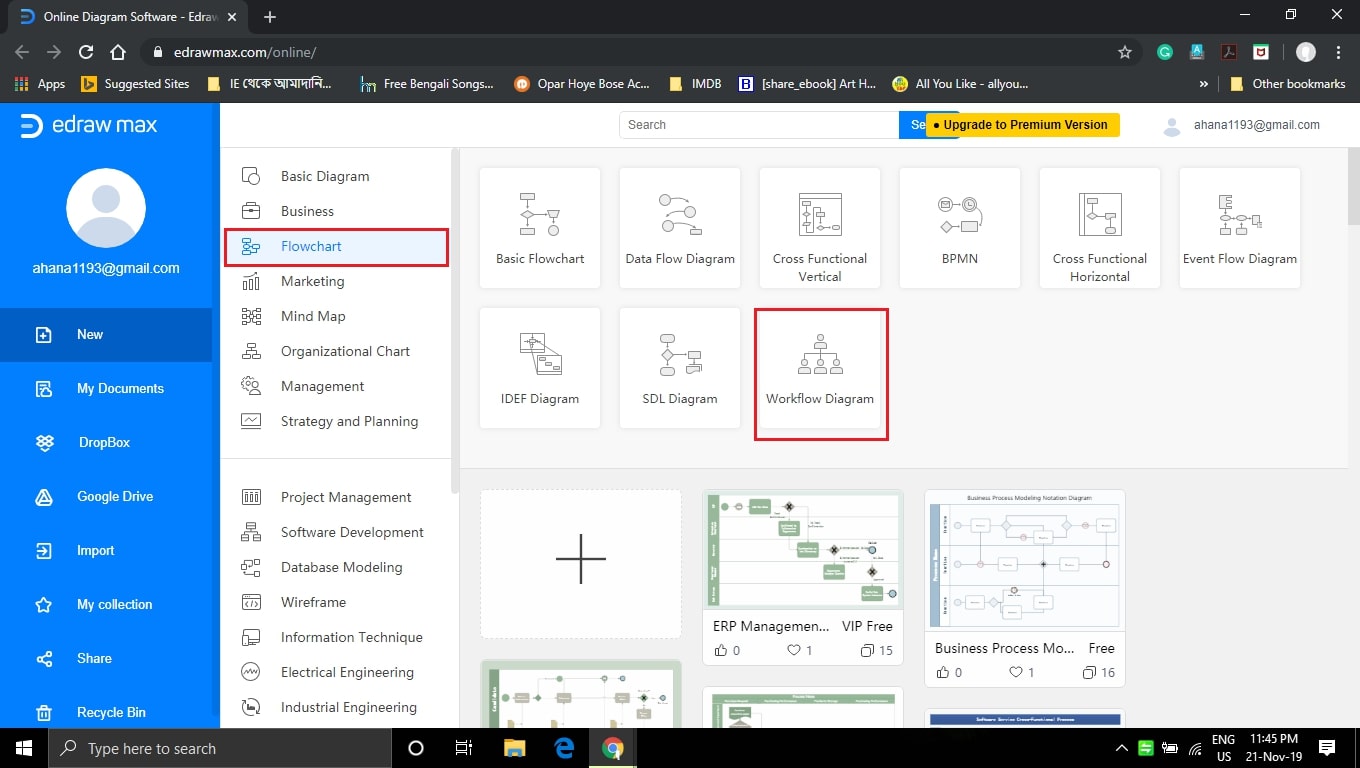The image size is (1360, 768).
Task: Click the Share sidebar icon
Action: 44,658
